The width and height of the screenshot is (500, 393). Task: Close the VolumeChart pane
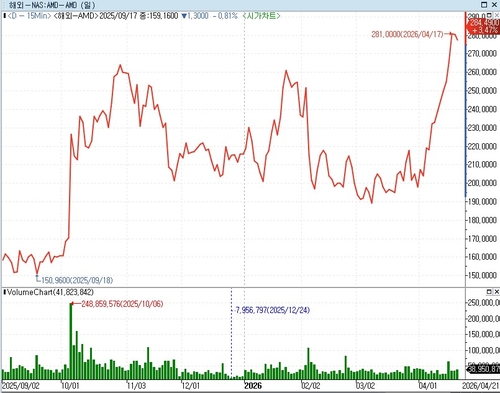tap(496, 292)
